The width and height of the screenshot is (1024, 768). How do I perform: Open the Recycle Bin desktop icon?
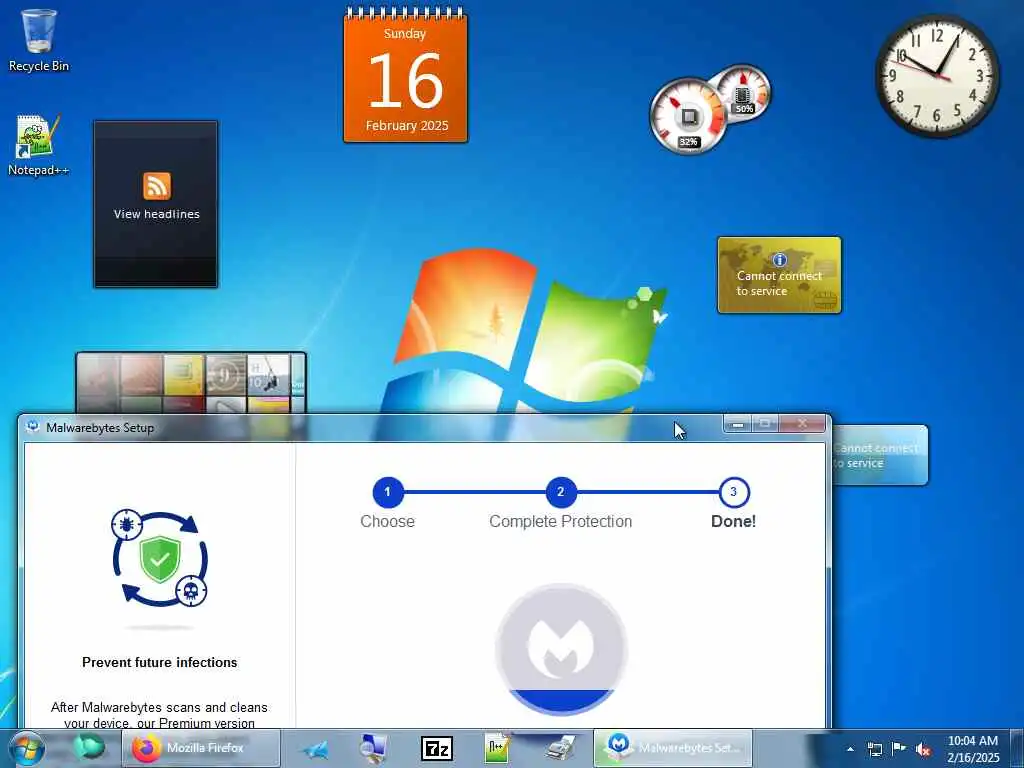pyautogui.click(x=39, y=40)
